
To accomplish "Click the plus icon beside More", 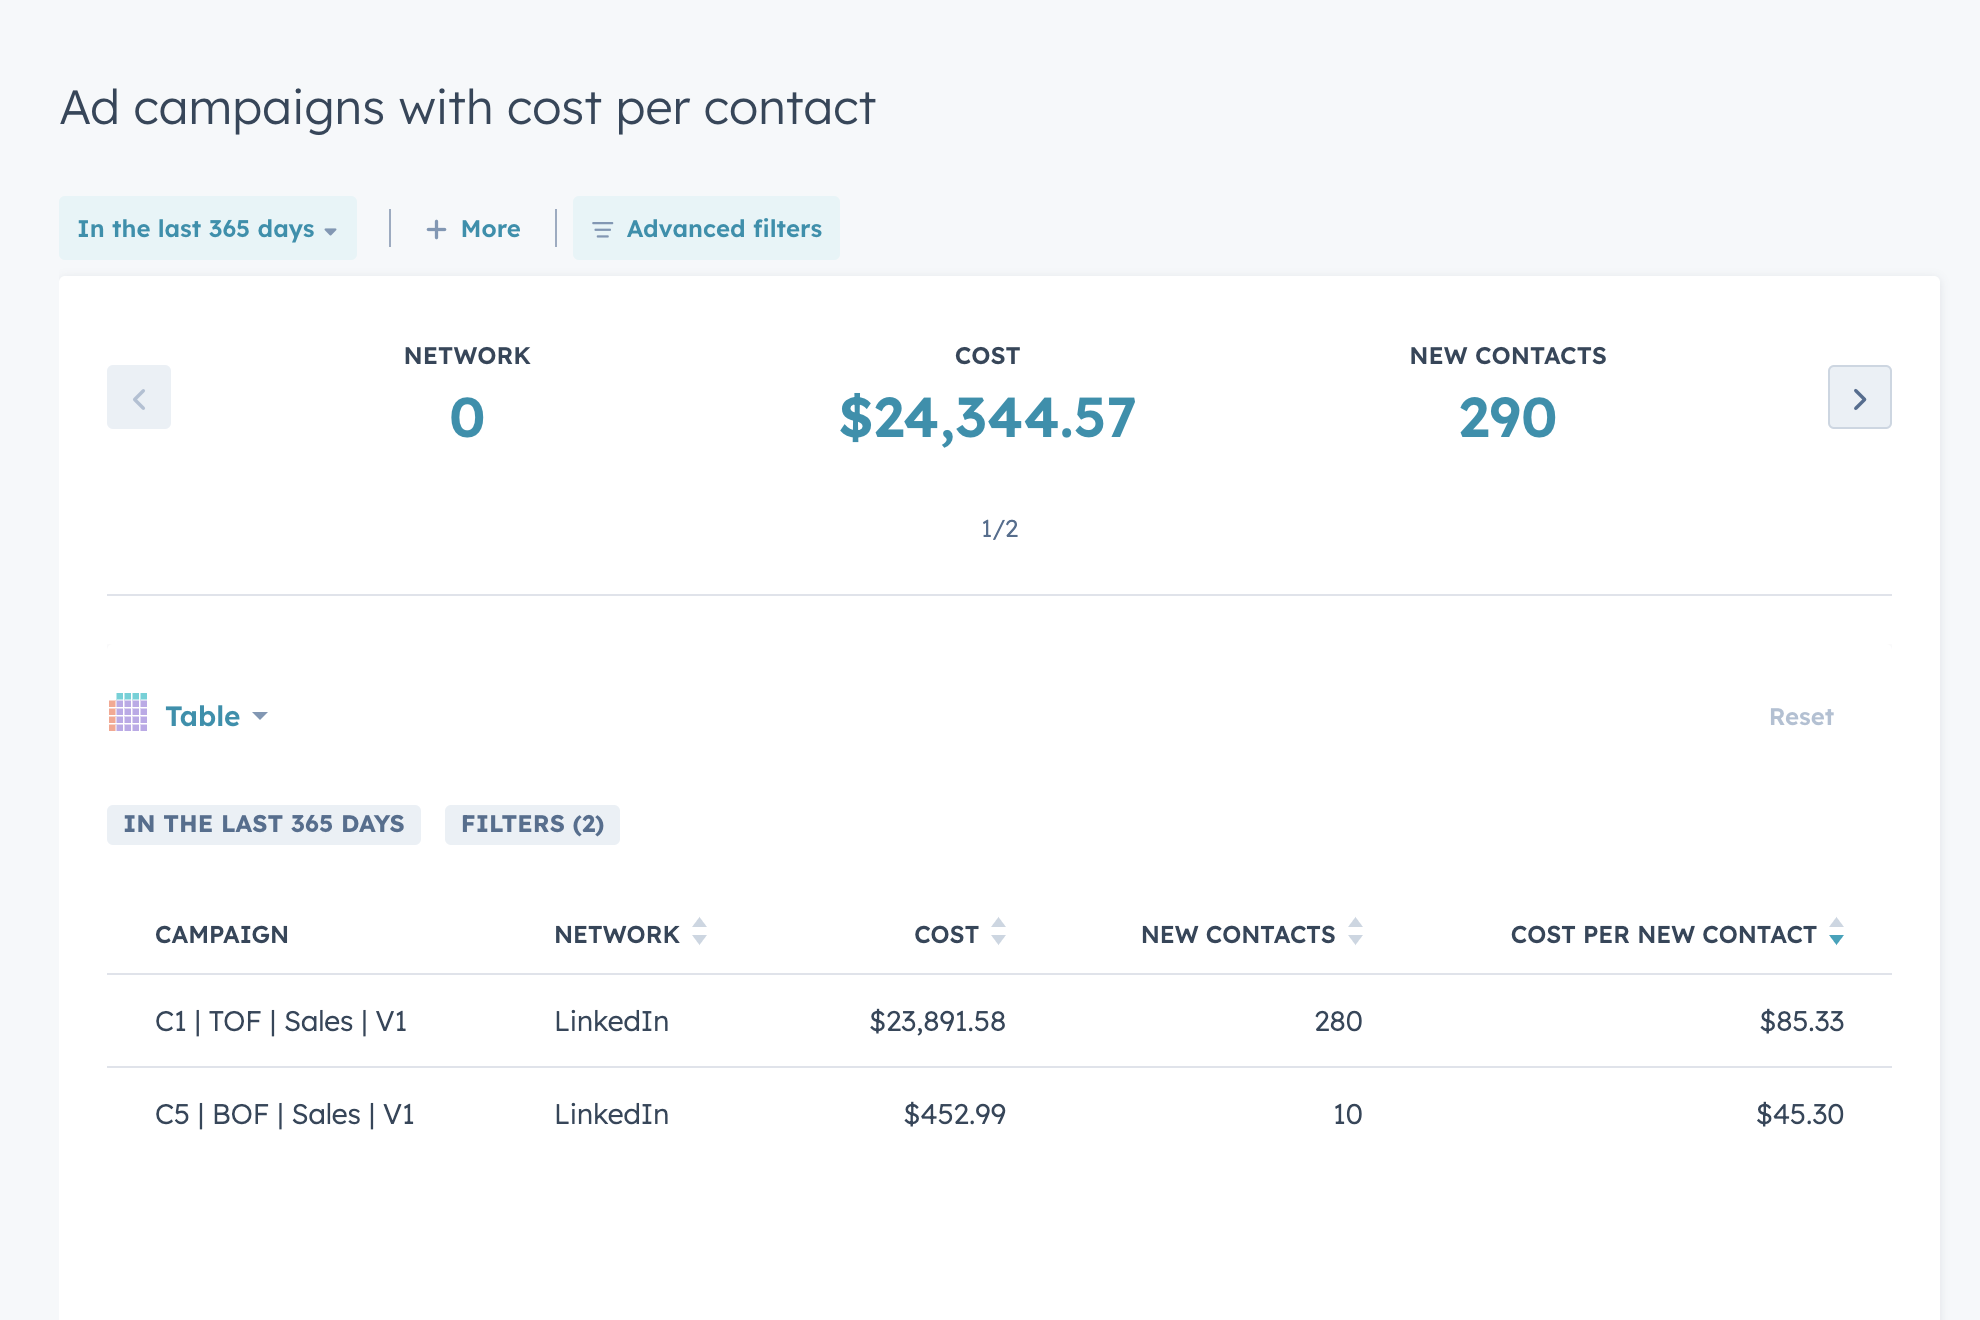I will 436,230.
